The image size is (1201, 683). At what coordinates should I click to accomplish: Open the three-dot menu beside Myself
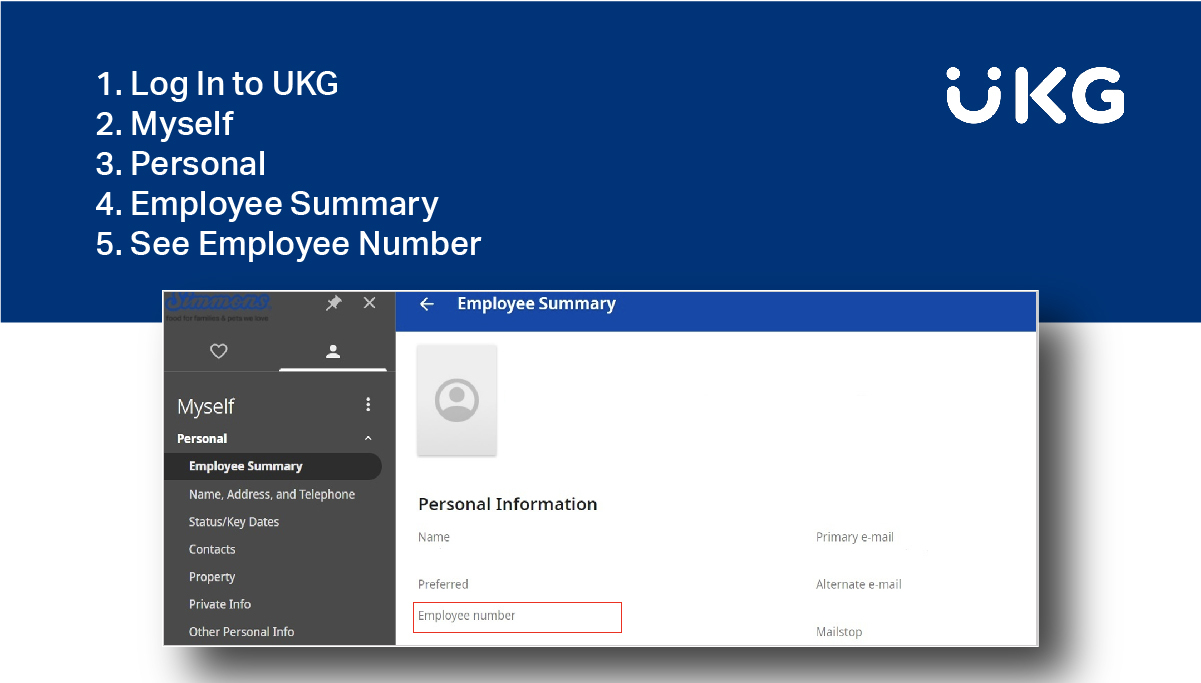coord(368,405)
